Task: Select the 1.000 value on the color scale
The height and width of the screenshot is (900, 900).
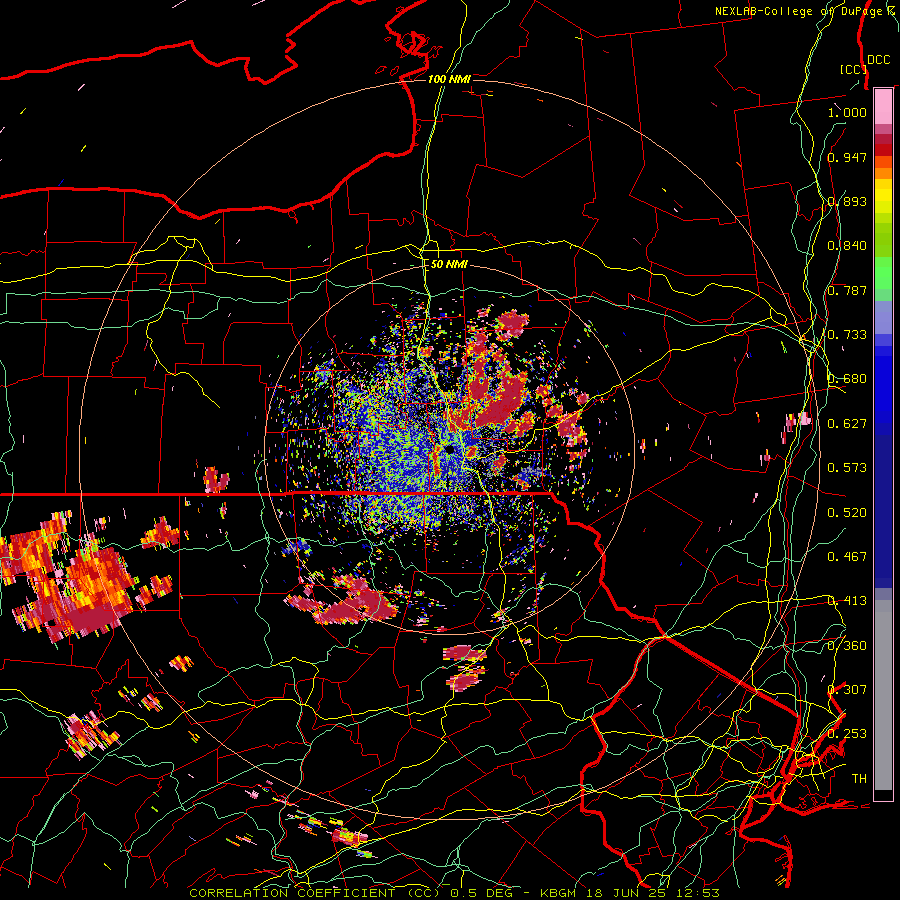Action: coord(847,112)
